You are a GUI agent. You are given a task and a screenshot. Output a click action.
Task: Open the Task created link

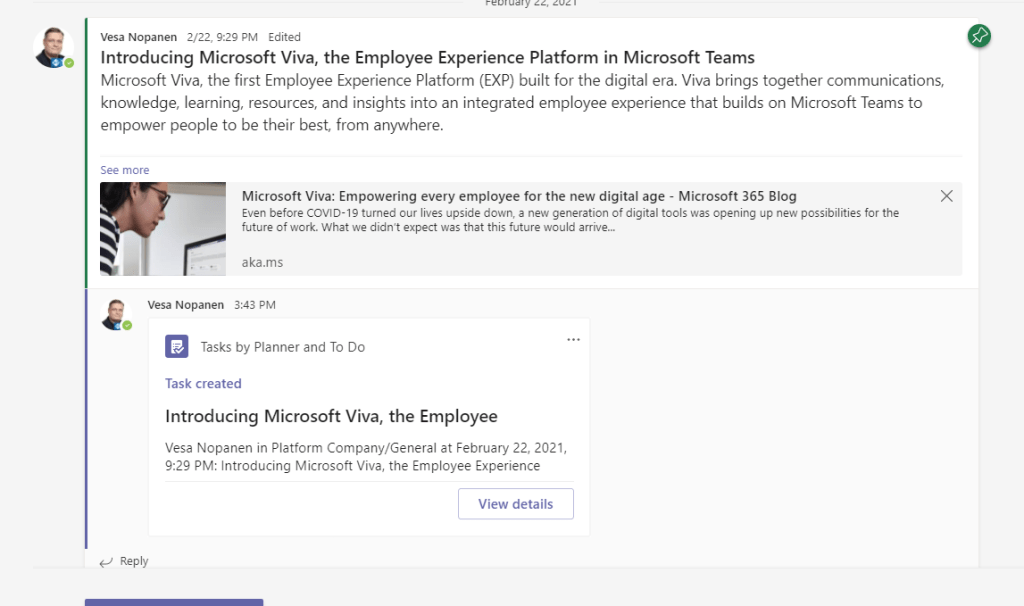click(x=203, y=383)
